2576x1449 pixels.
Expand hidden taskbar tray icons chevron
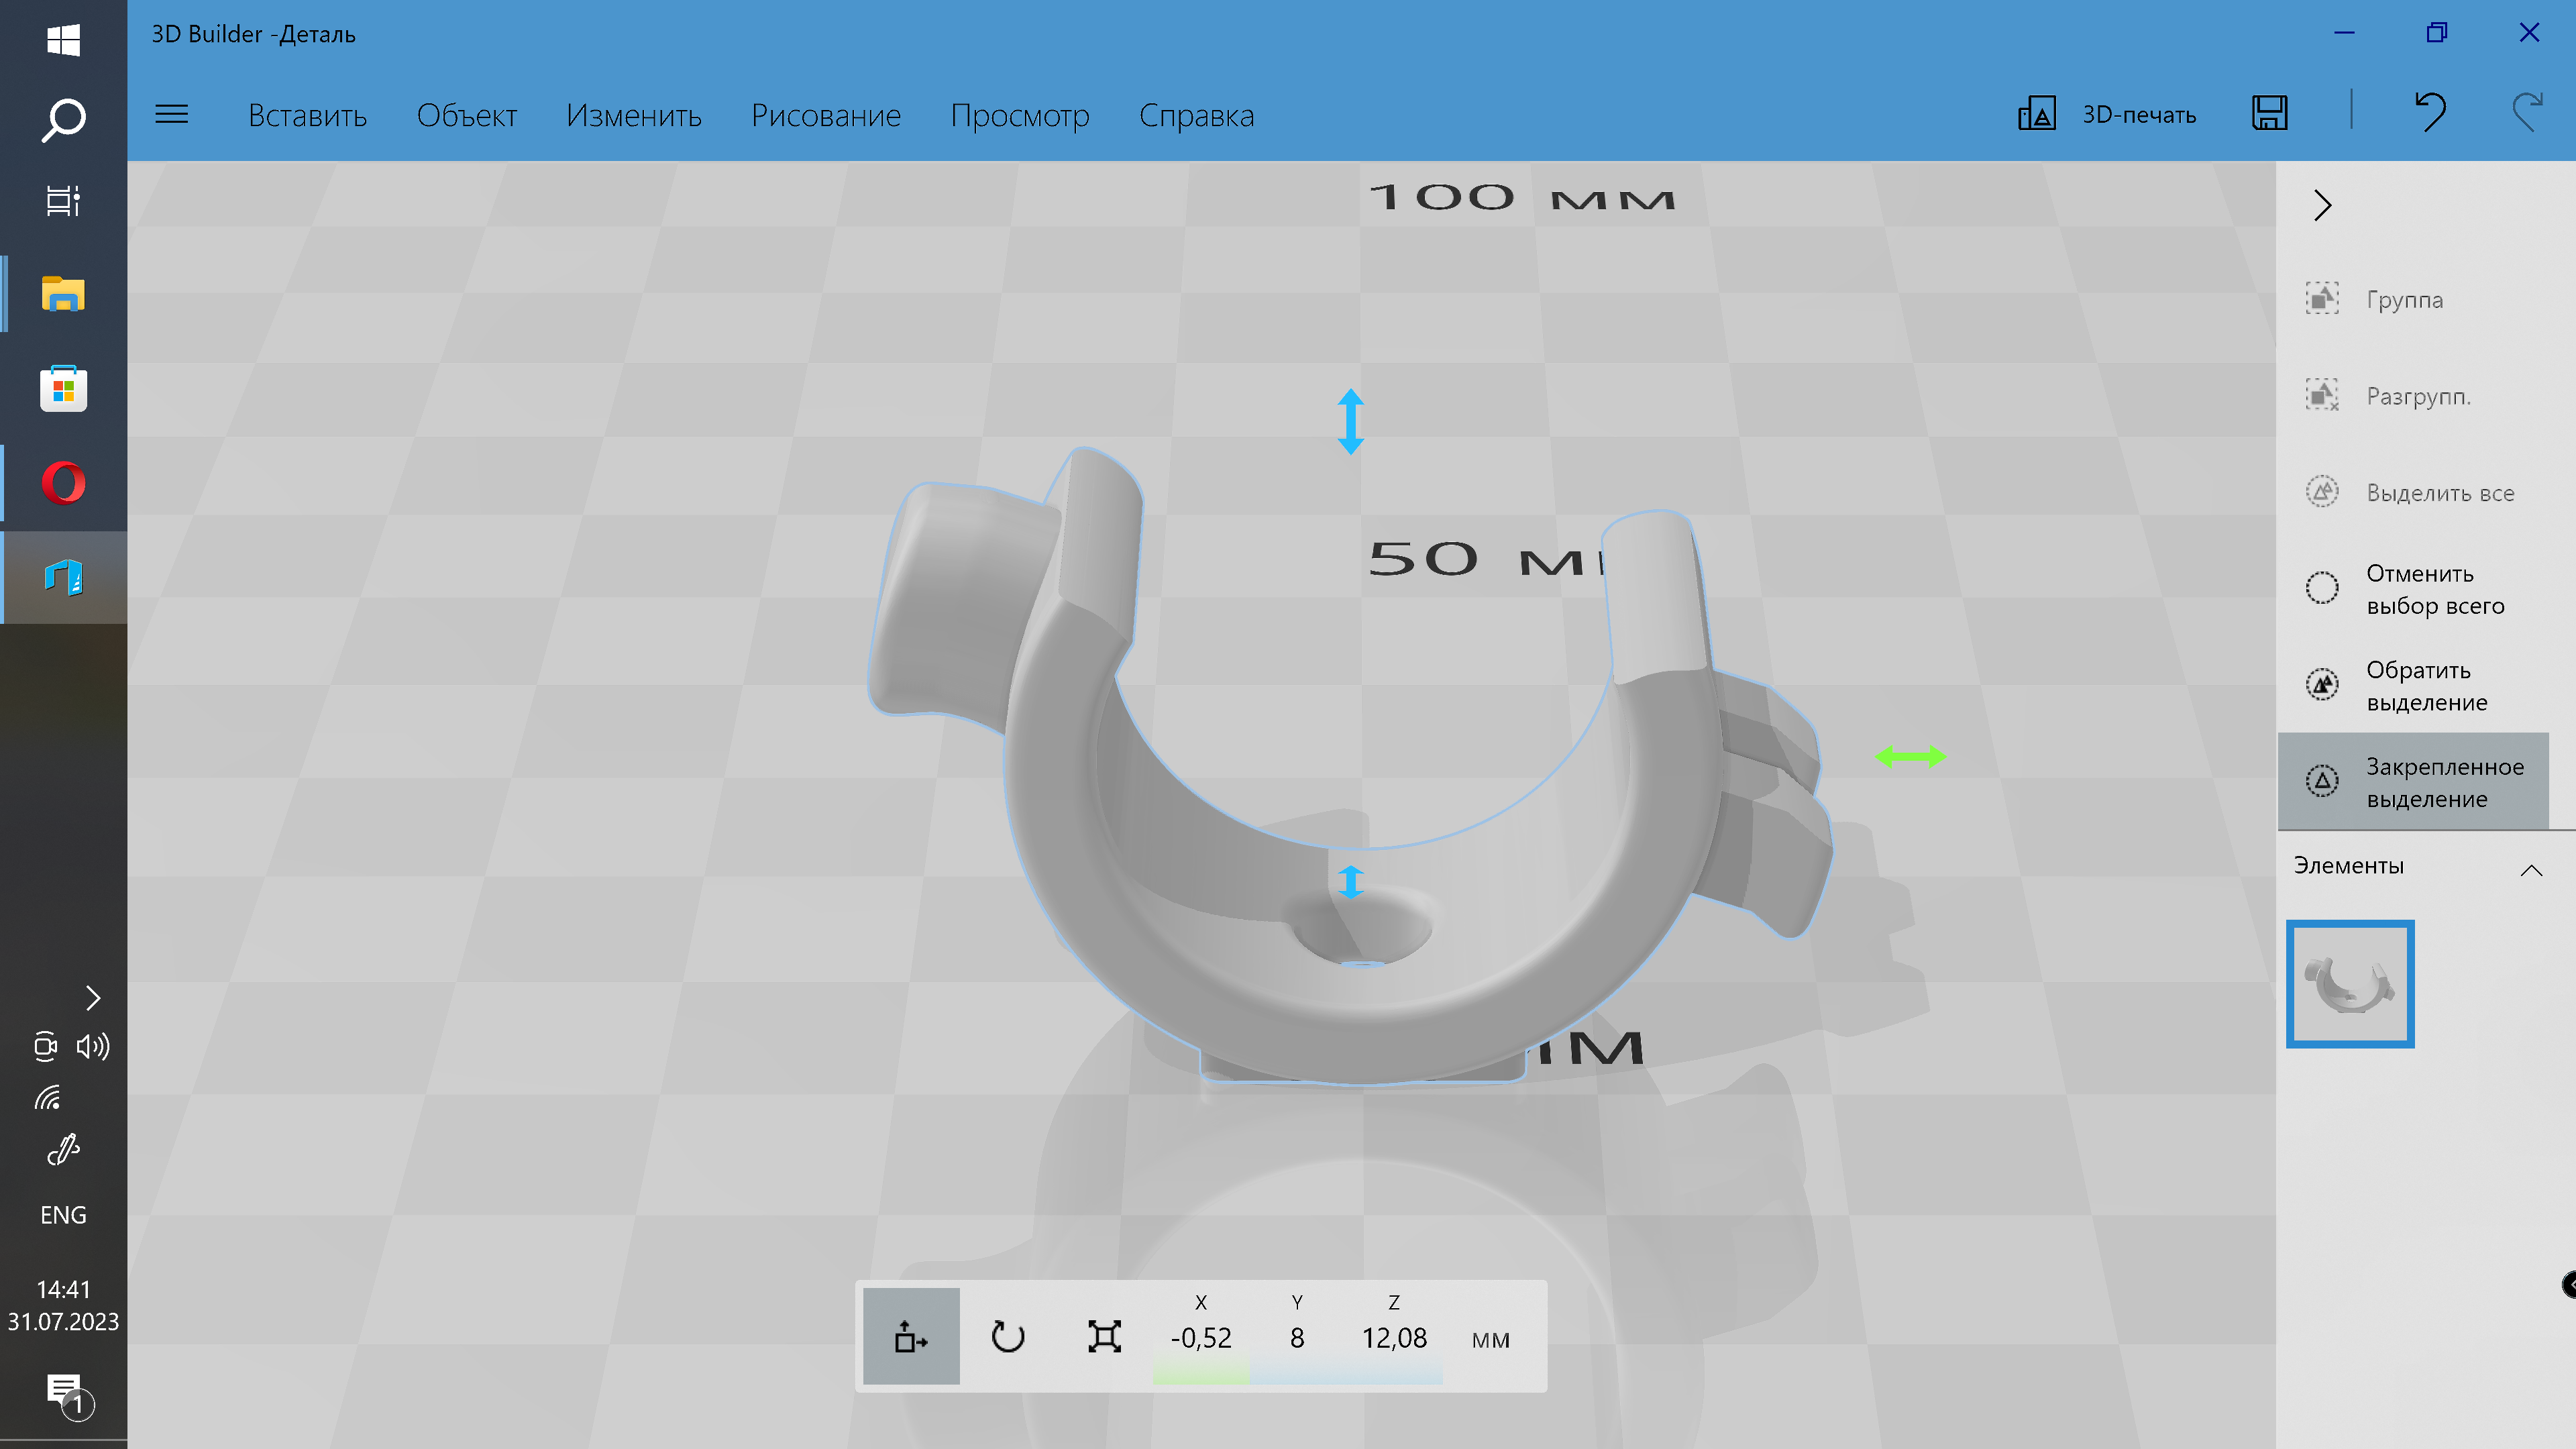[93, 997]
